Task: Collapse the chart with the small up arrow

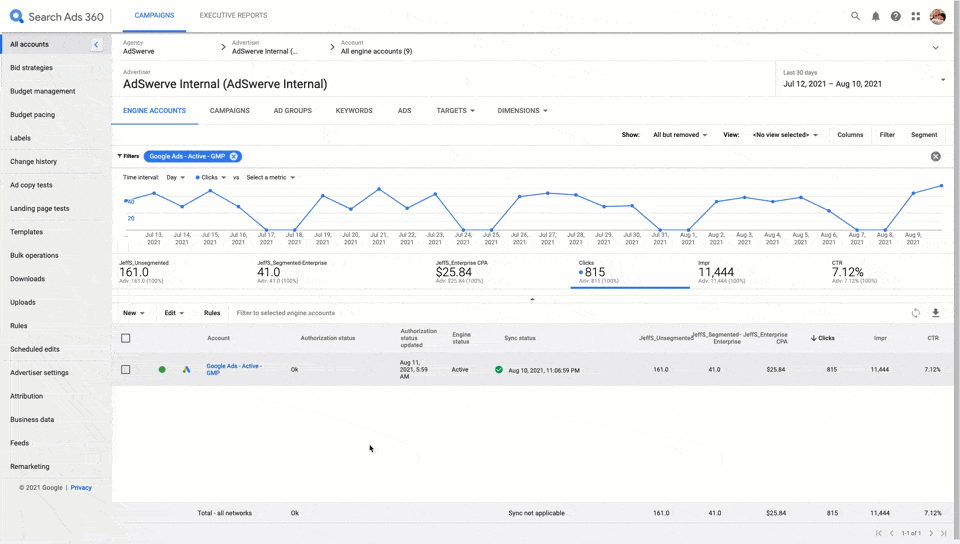Action: 532,299
